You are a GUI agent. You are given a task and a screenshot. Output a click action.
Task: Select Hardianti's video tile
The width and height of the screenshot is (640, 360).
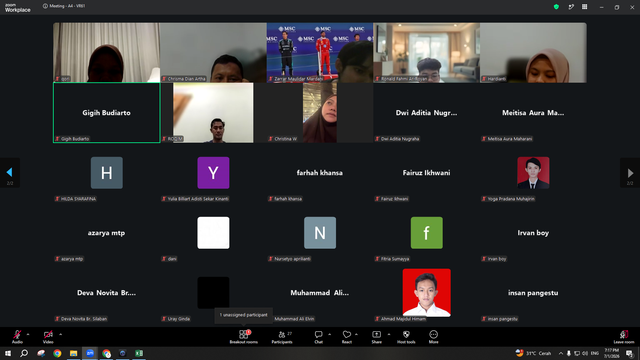533,53
